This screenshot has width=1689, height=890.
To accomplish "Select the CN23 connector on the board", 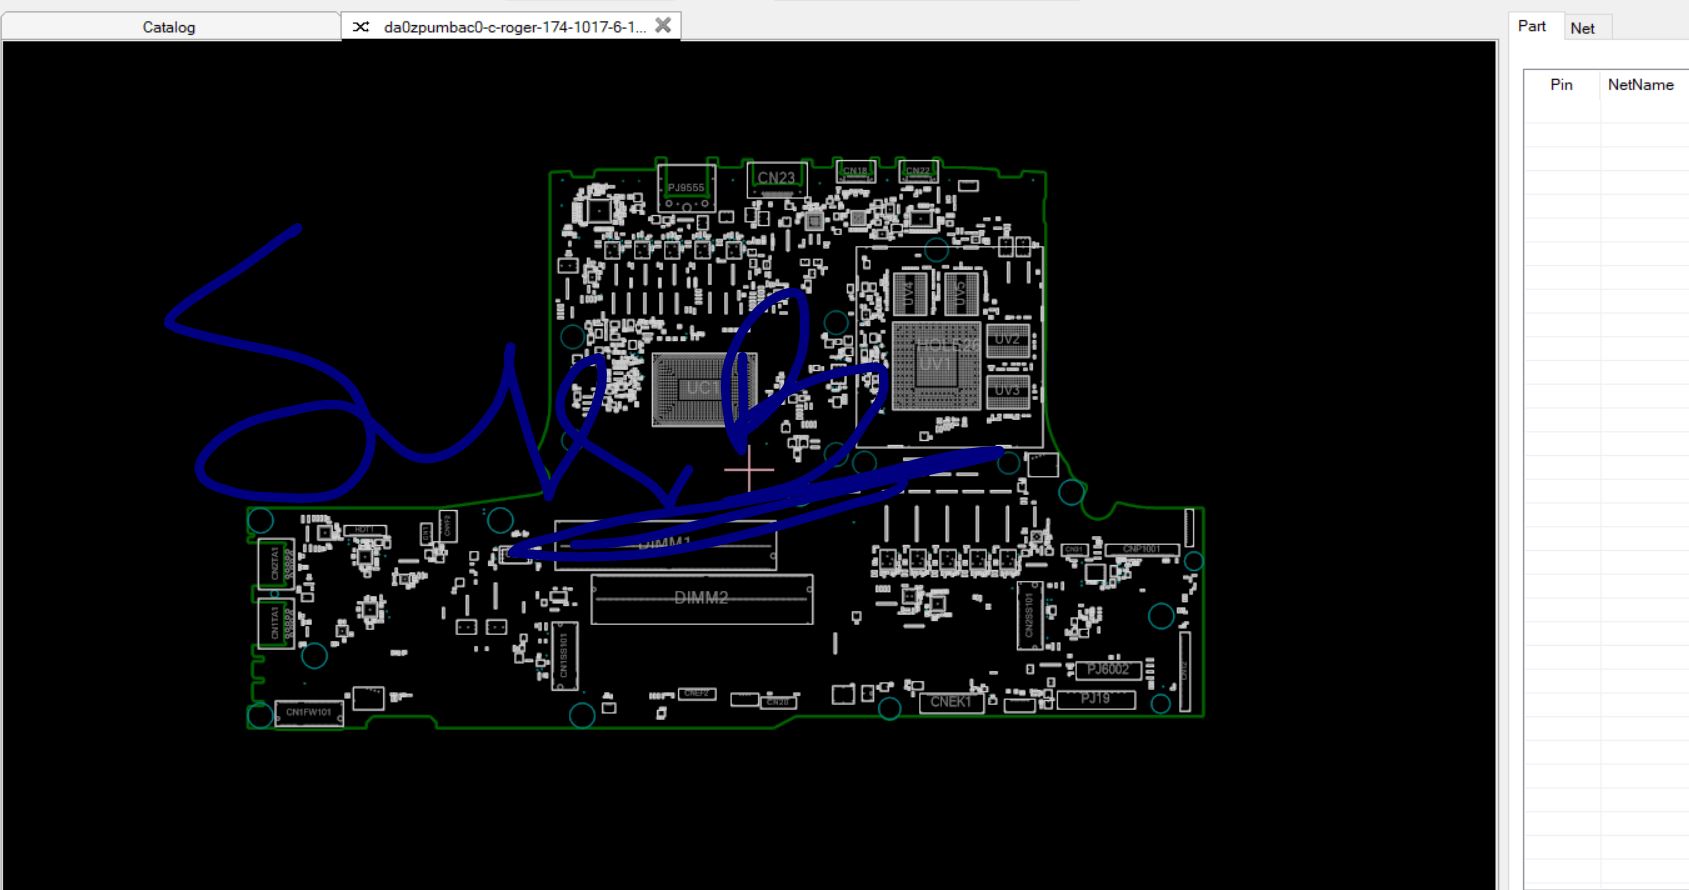I will [776, 179].
